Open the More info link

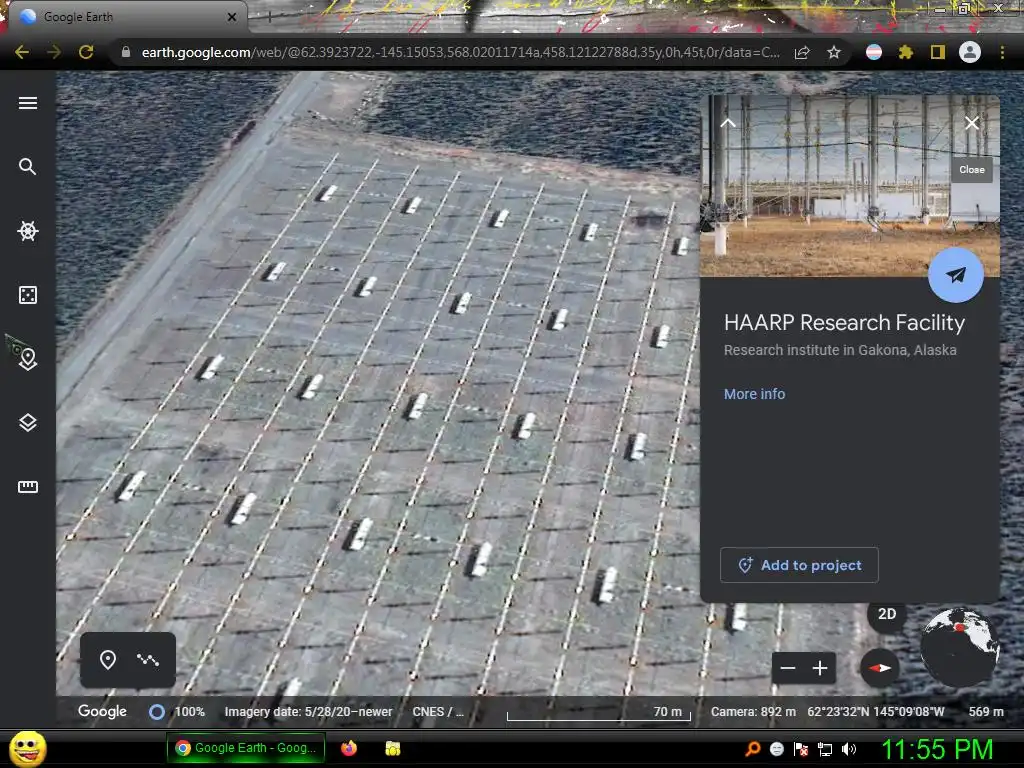pyautogui.click(x=754, y=394)
